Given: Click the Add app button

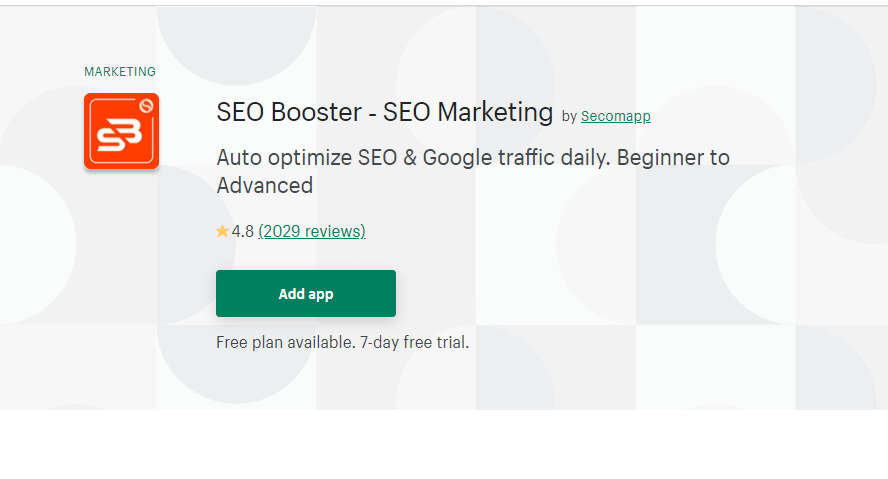Looking at the screenshot, I should point(306,293).
